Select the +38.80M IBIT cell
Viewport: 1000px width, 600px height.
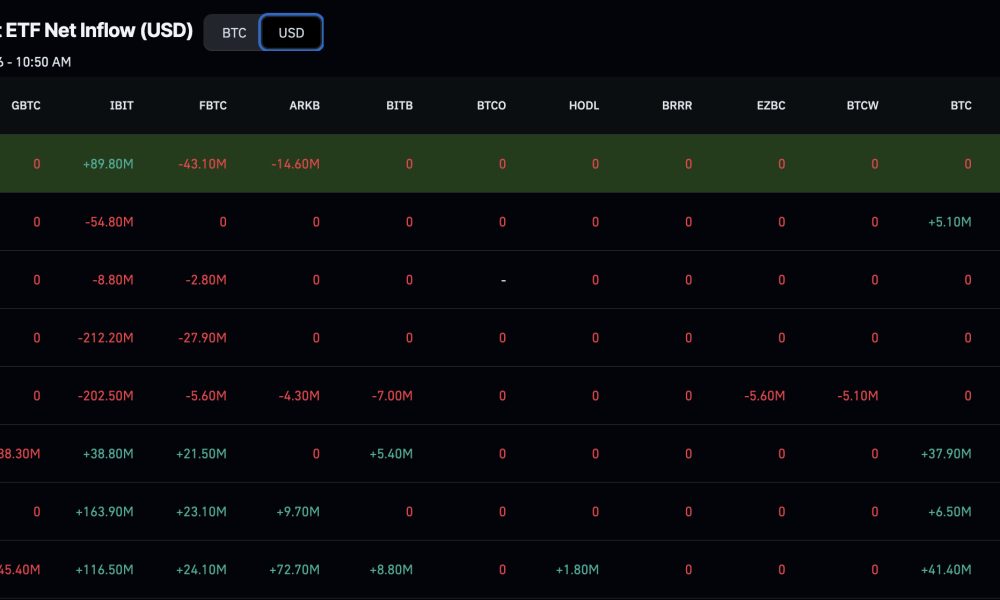point(108,454)
